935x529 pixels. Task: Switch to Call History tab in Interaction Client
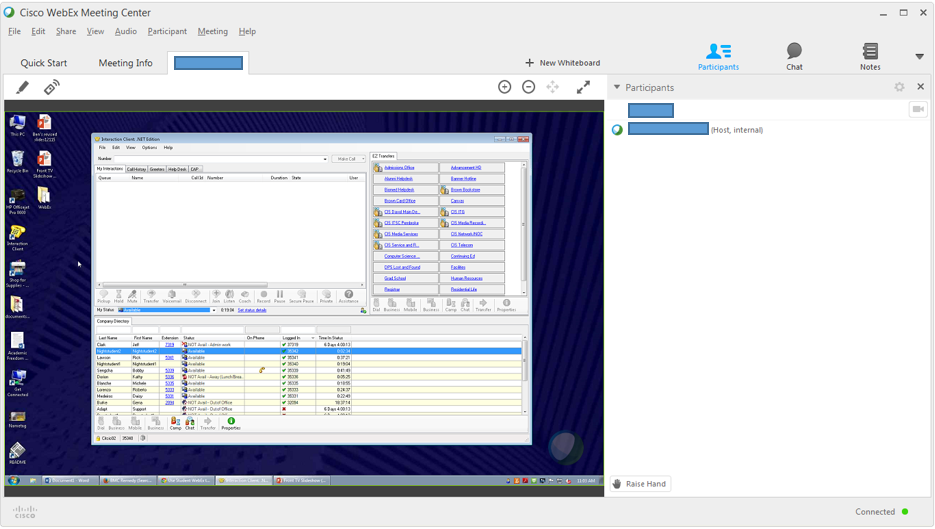point(137,169)
